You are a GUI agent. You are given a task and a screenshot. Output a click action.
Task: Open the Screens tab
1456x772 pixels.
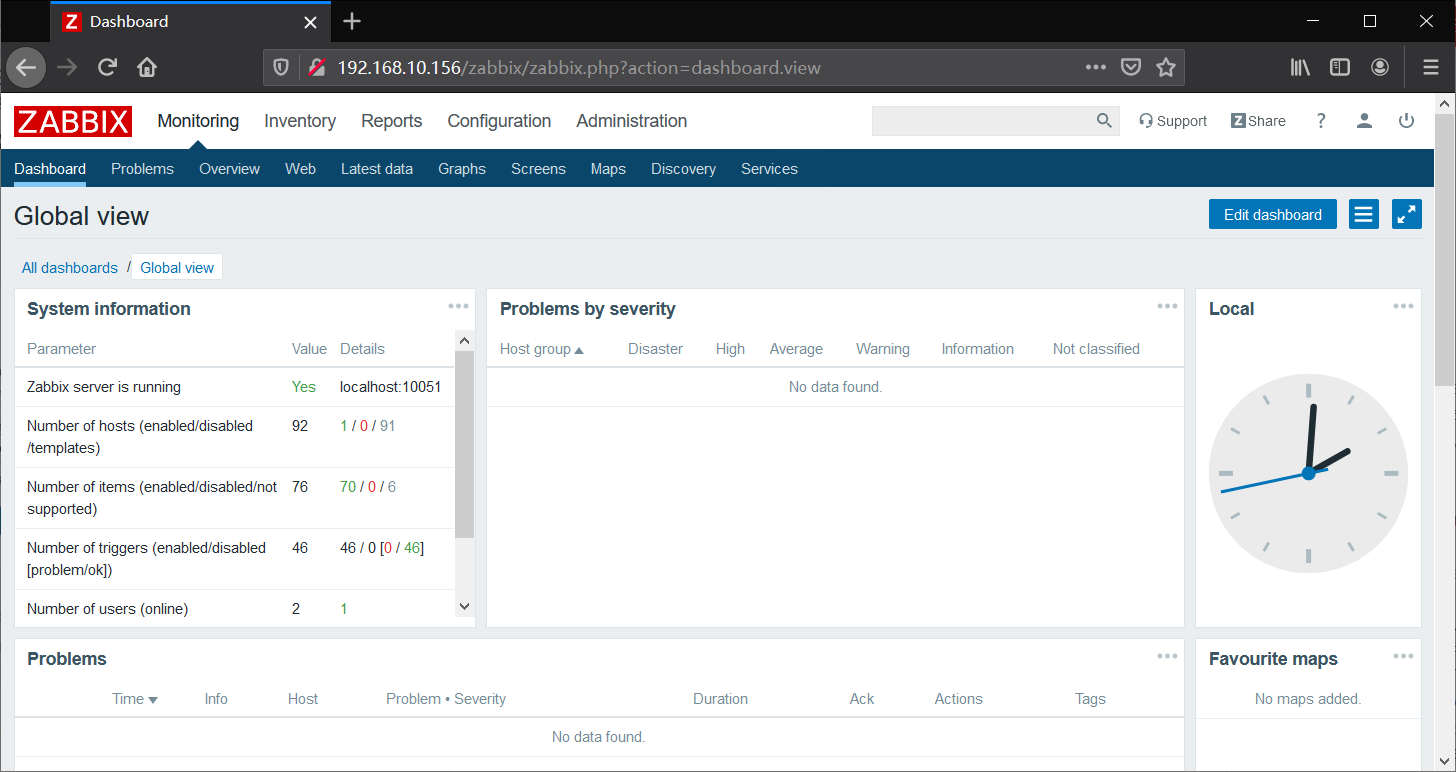pos(538,169)
